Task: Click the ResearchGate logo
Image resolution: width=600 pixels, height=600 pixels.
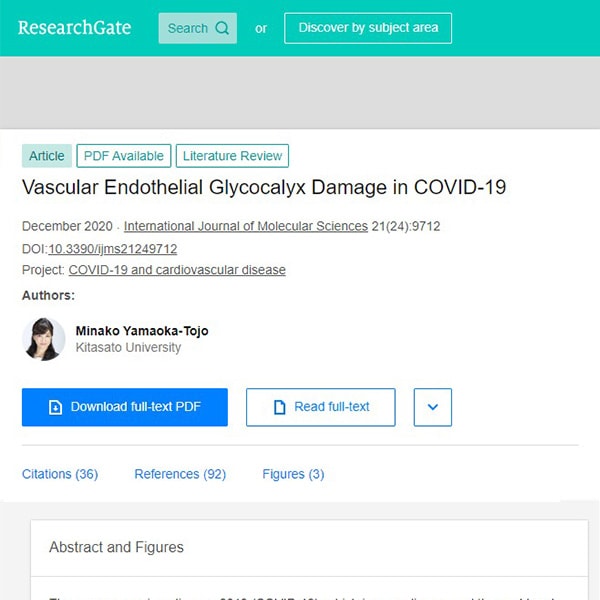Action: point(74,28)
